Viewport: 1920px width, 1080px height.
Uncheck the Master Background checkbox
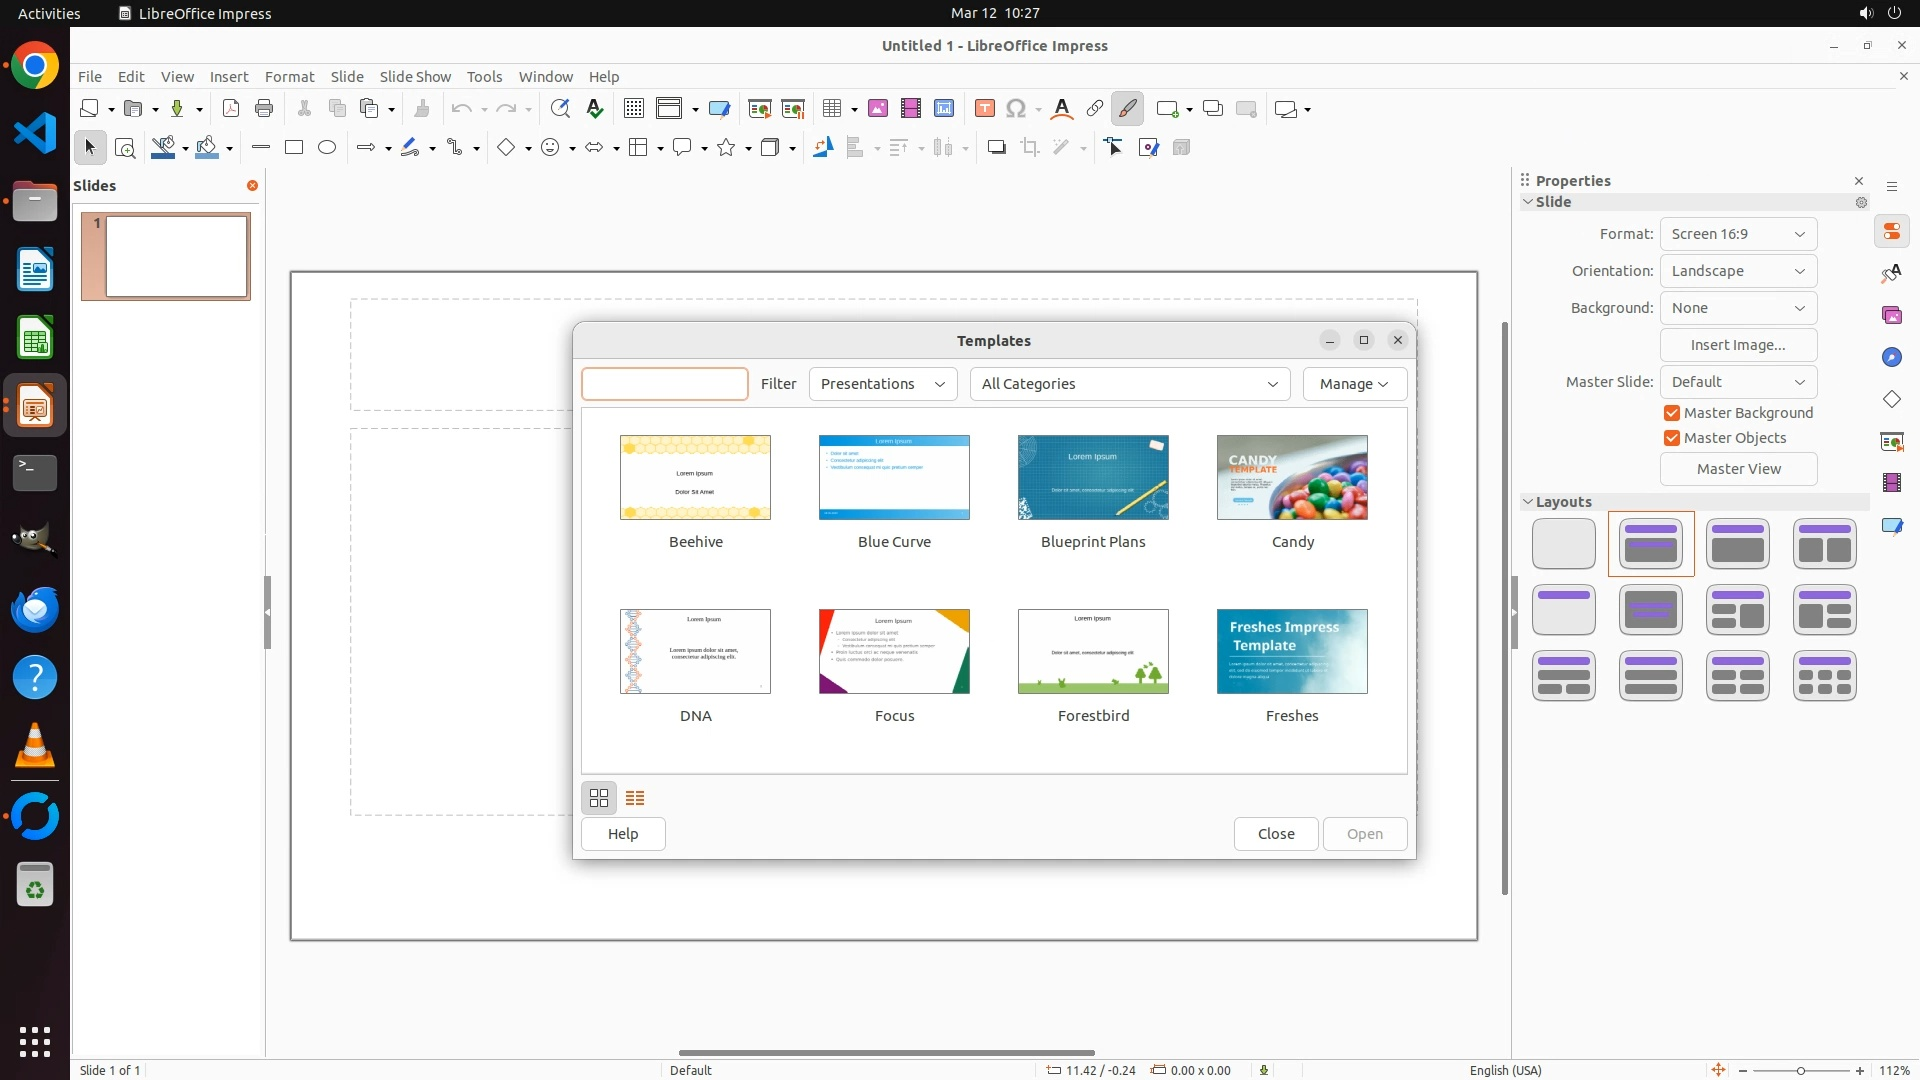point(1672,413)
